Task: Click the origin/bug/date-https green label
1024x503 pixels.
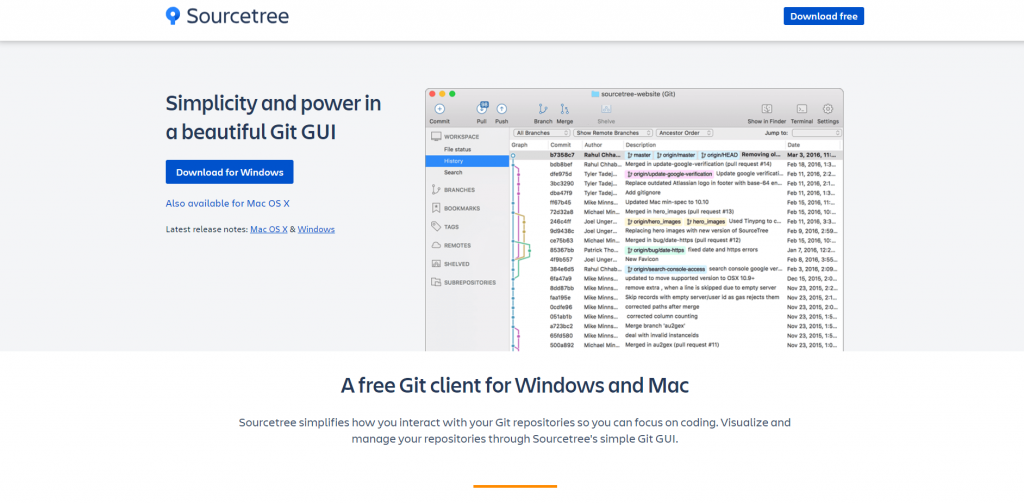Action: pos(656,250)
